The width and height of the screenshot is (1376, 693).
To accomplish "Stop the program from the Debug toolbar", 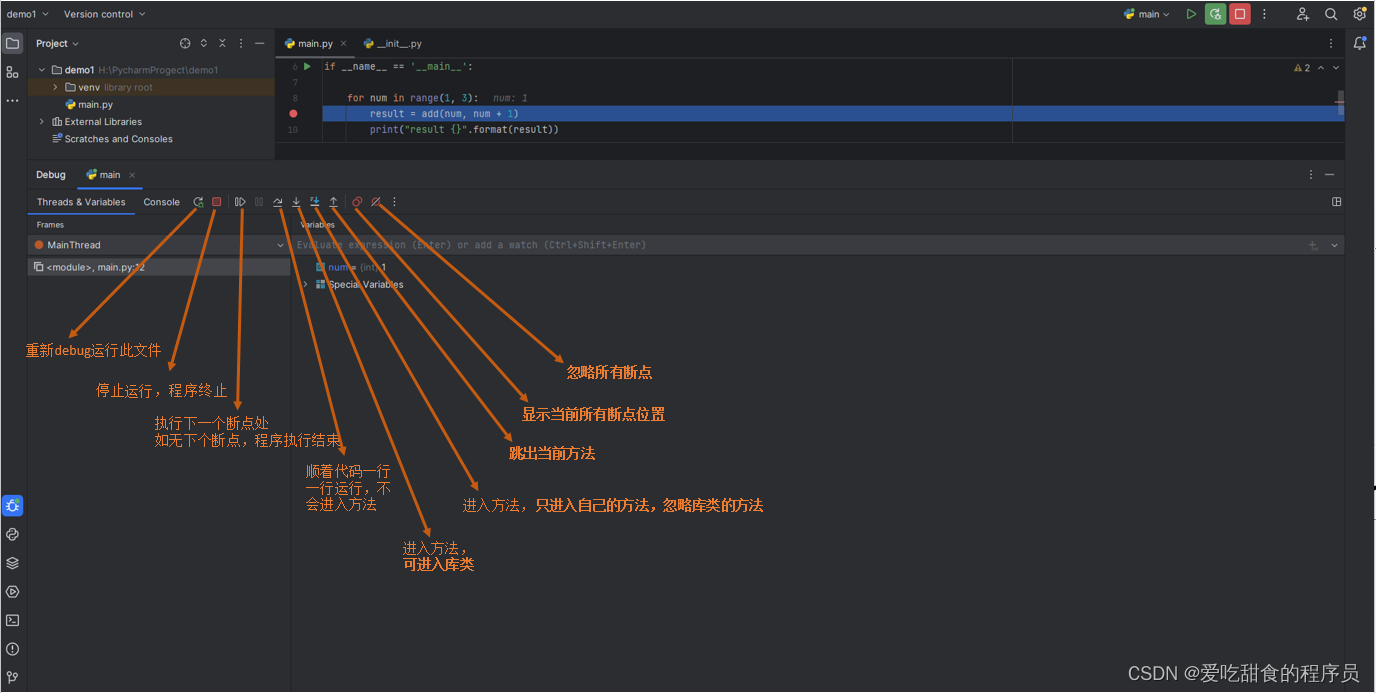I will (216, 202).
